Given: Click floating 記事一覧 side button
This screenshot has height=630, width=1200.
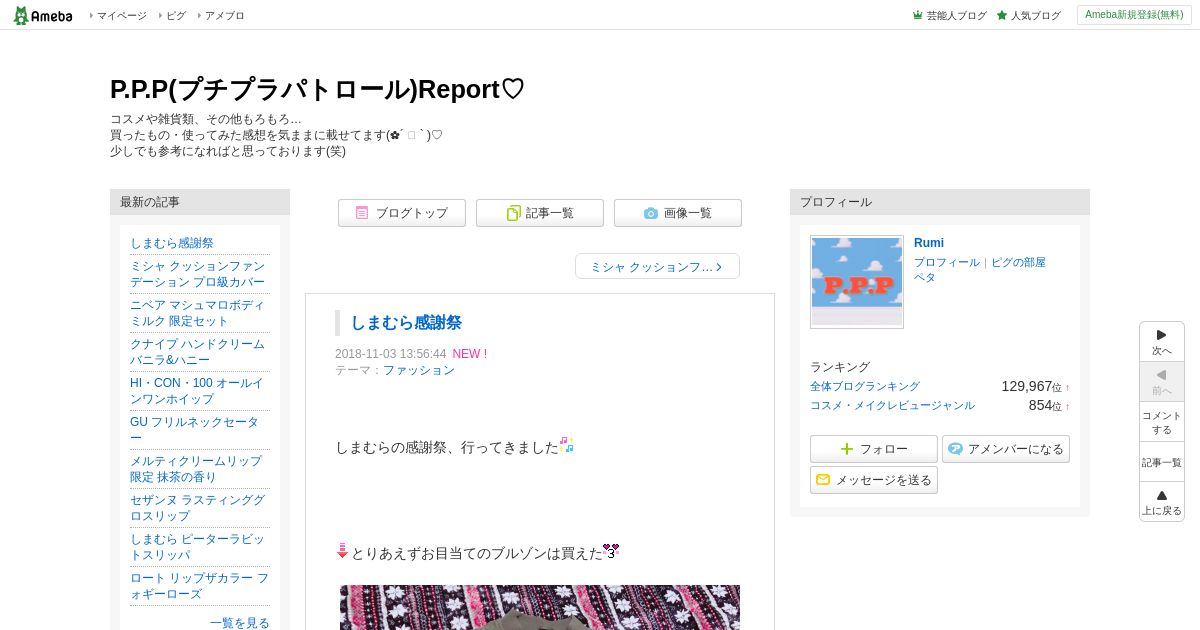Looking at the screenshot, I should [x=1162, y=462].
